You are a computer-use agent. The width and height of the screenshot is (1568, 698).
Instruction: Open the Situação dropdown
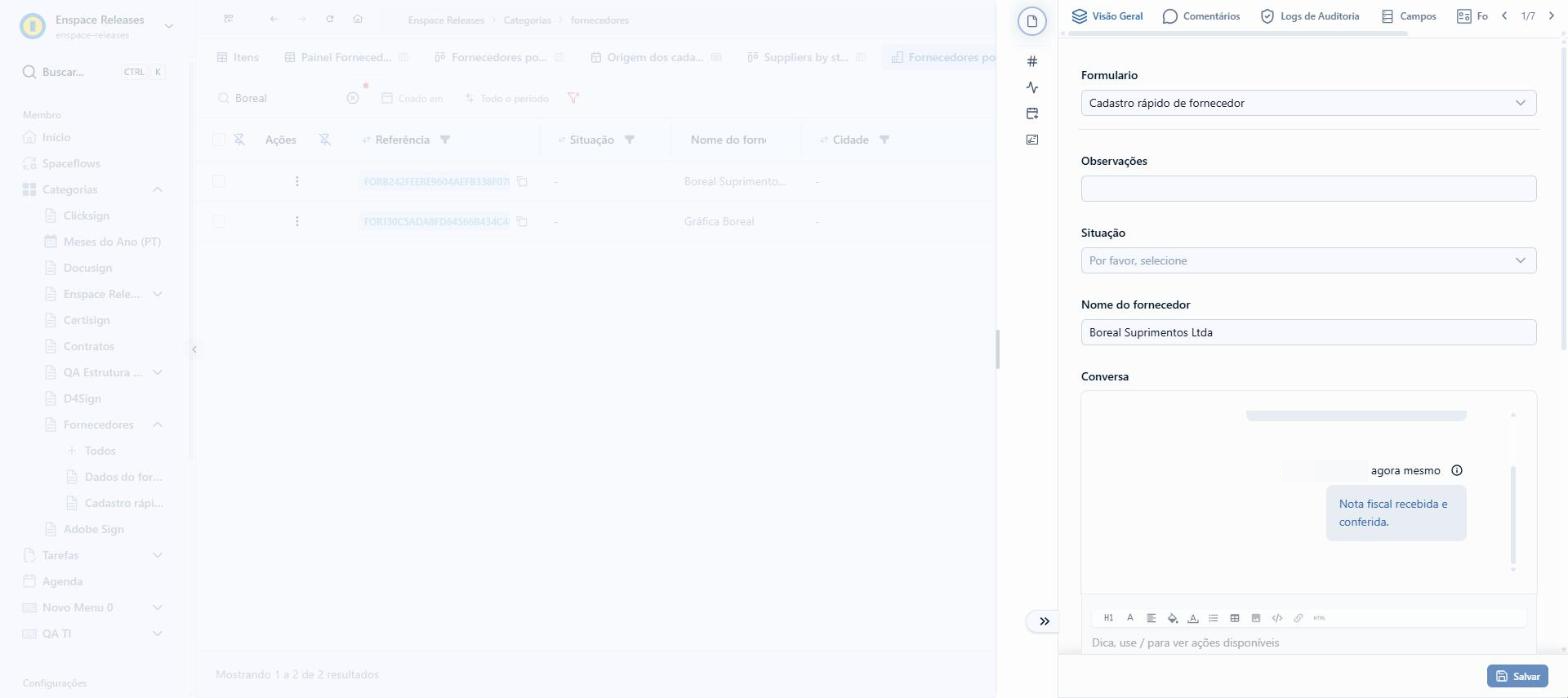coord(1308,261)
